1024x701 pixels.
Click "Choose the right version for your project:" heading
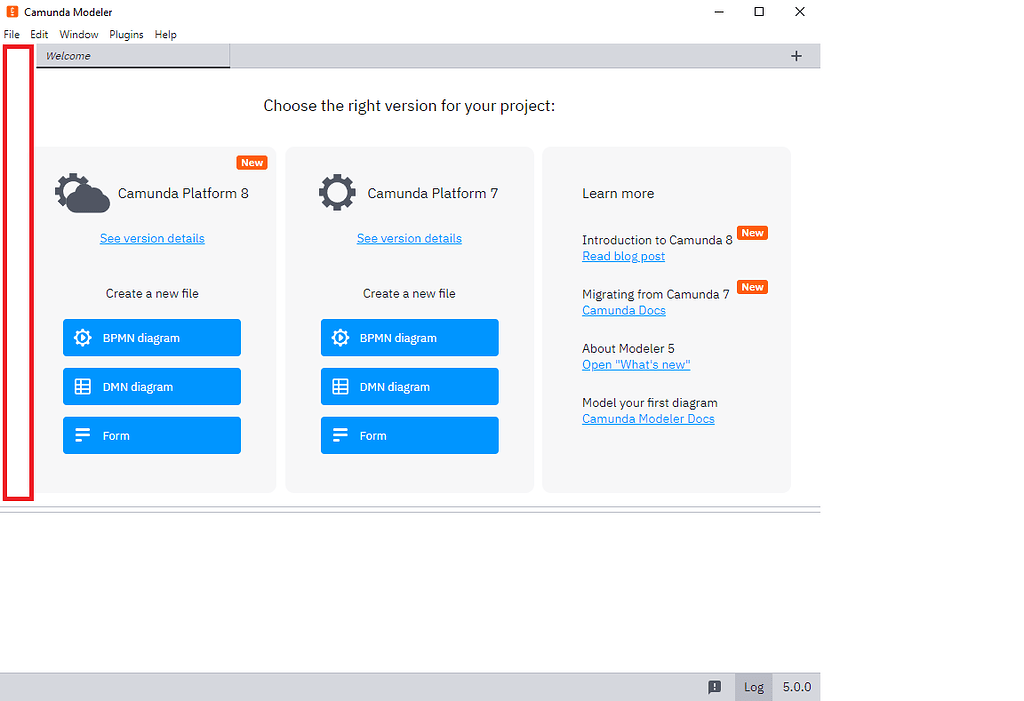pos(409,106)
